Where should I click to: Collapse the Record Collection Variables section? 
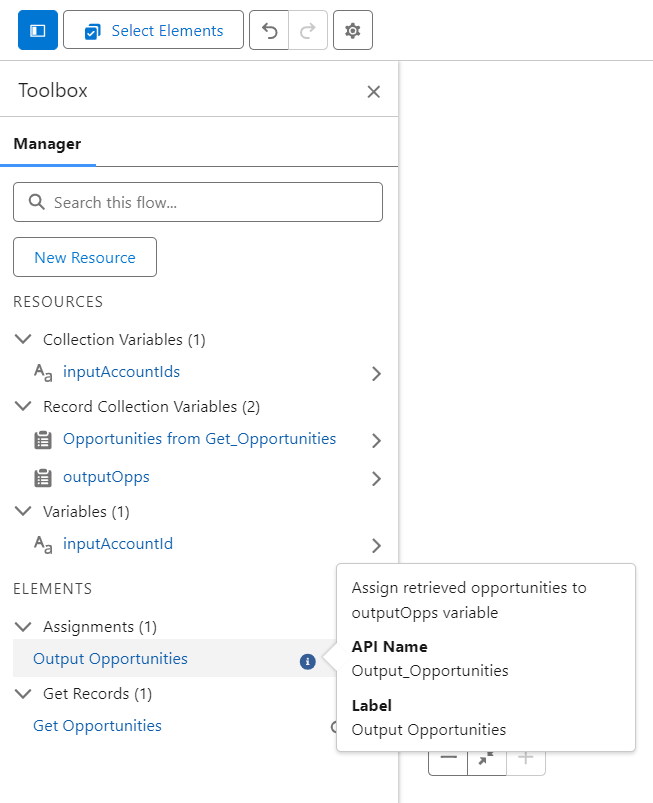click(x=23, y=406)
